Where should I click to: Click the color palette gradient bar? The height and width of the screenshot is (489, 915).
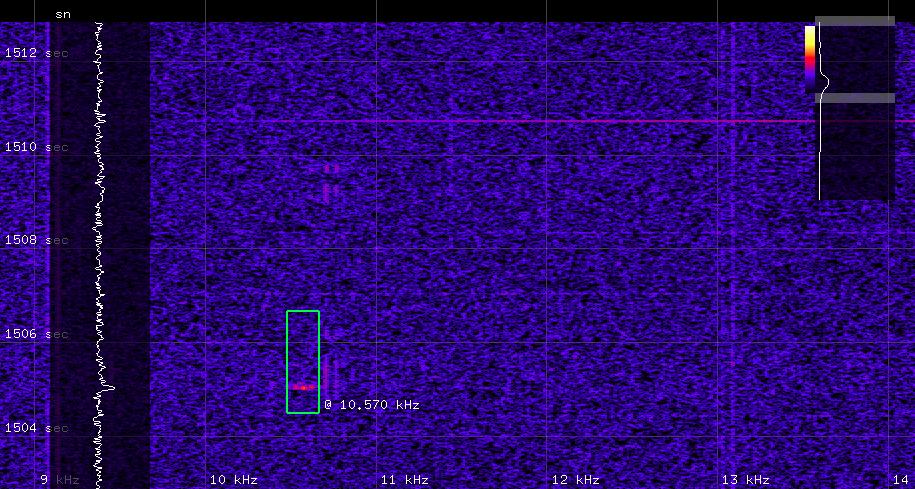click(810, 59)
